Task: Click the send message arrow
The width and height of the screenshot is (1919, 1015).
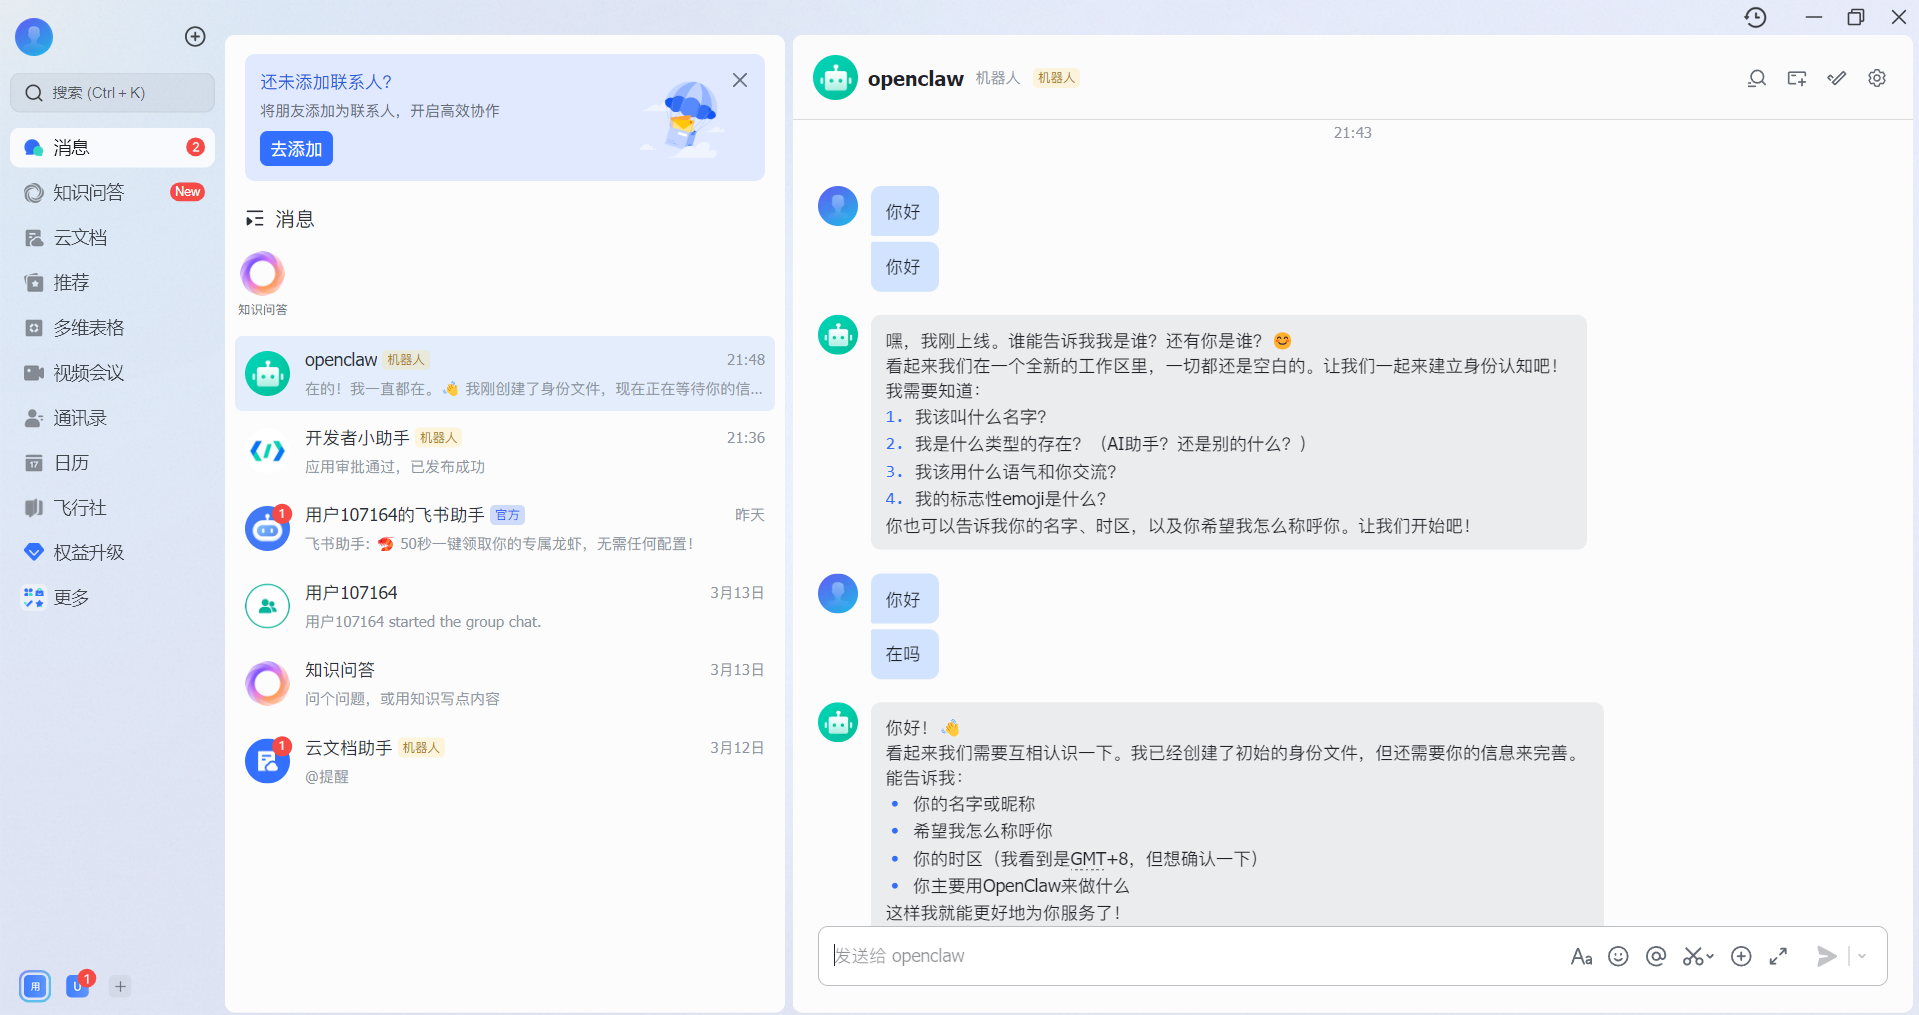Action: pos(1826,957)
